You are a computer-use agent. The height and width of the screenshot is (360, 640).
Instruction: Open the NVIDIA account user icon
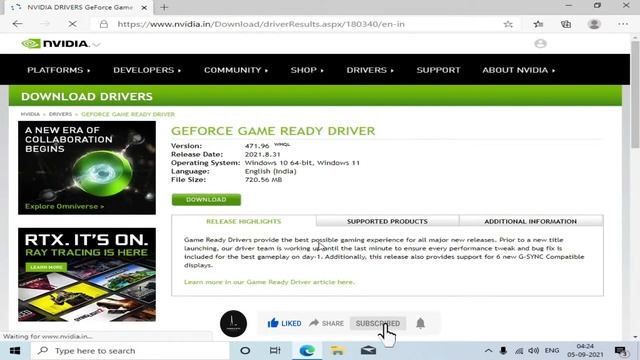540,44
